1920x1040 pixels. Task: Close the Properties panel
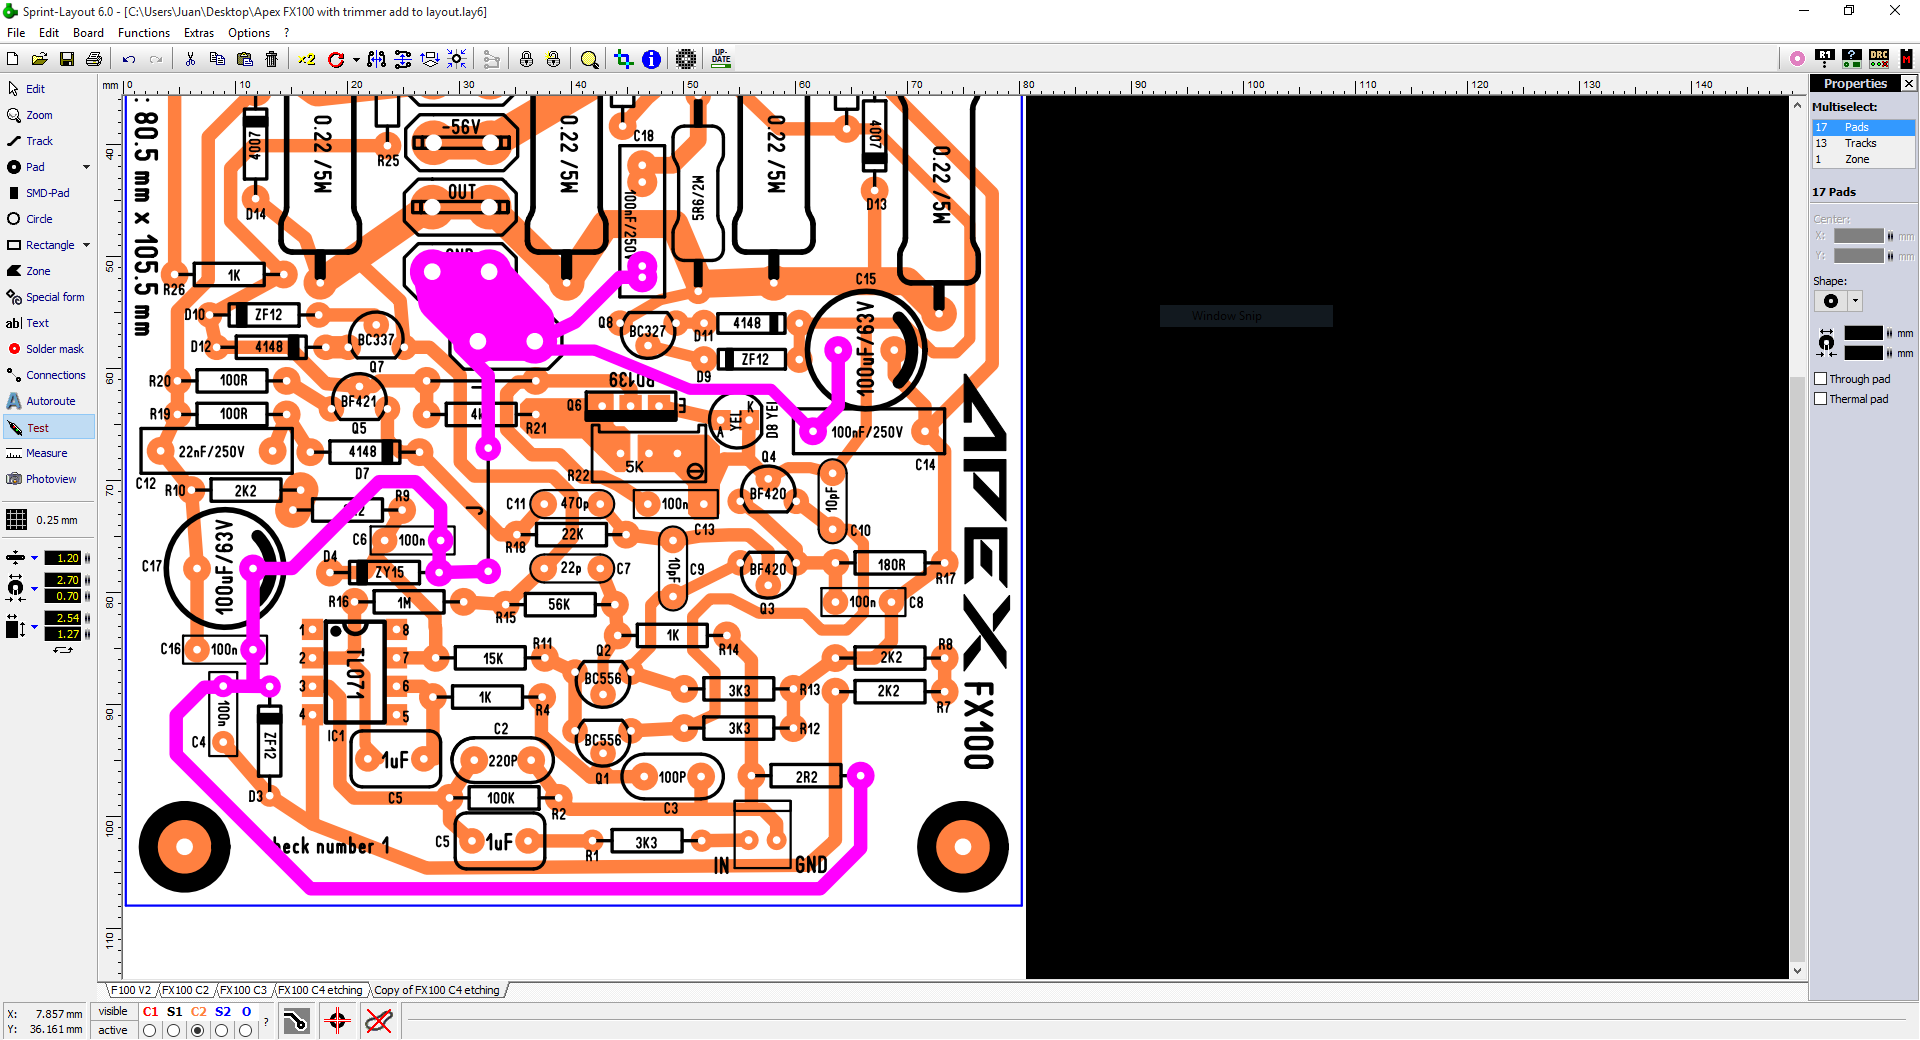[x=1908, y=84]
